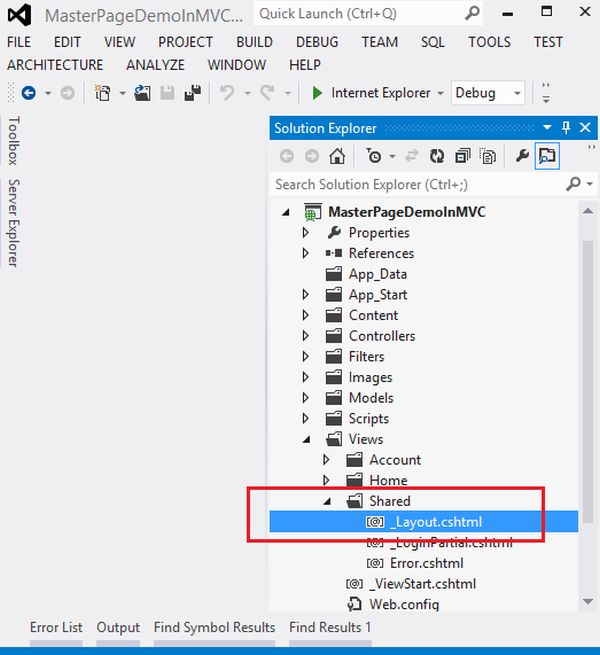Click the Solution Explorer scroll down arrow
The width and height of the screenshot is (600, 655).
coord(588,602)
